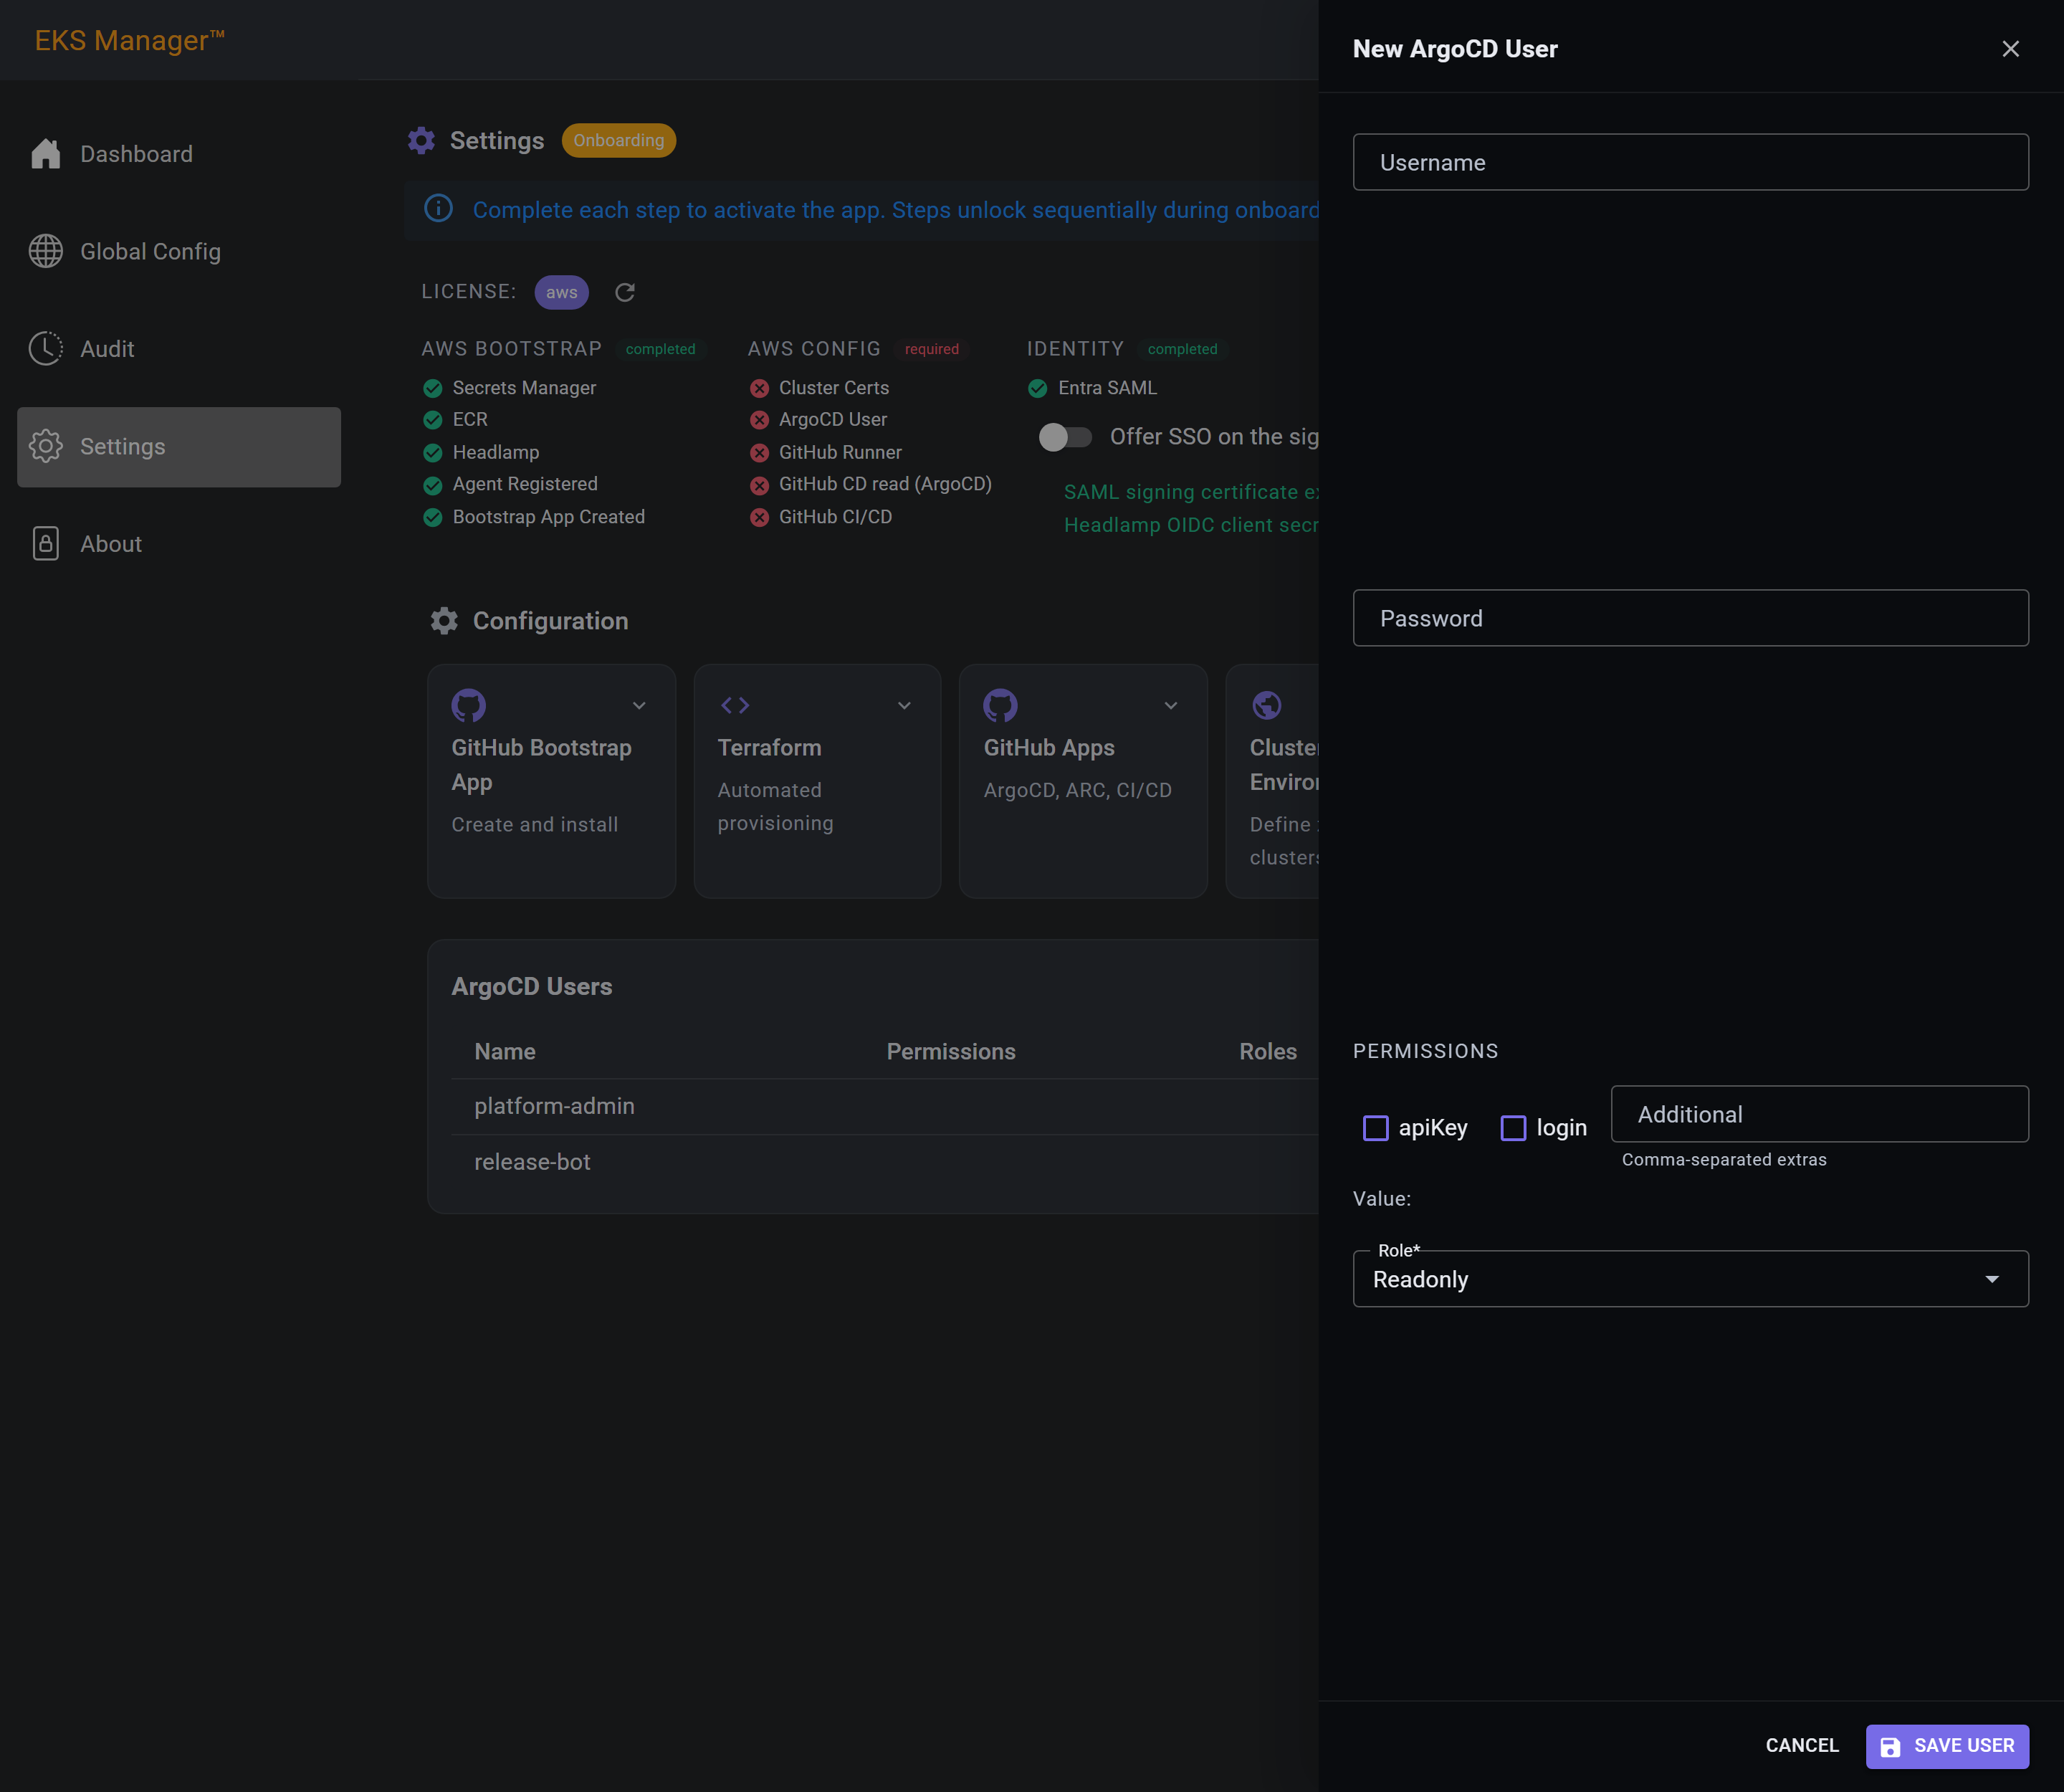Click the Bootstrap App Created check icon

(x=433, y=517)
